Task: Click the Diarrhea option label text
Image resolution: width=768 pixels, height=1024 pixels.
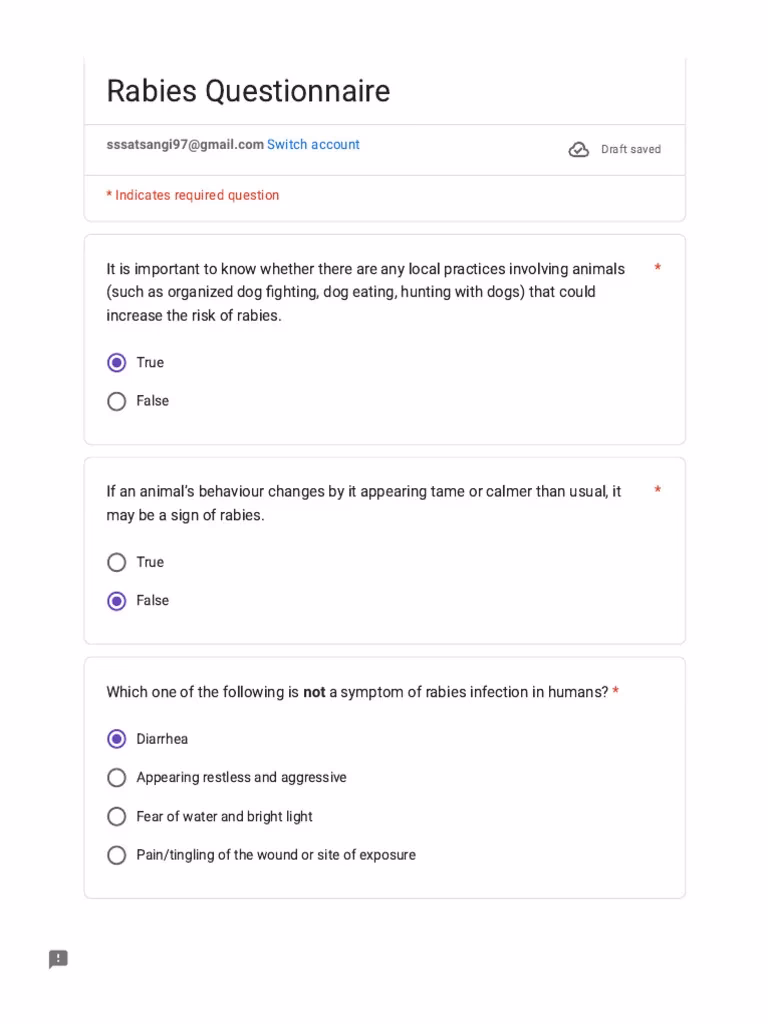Action: click(162, 739)
